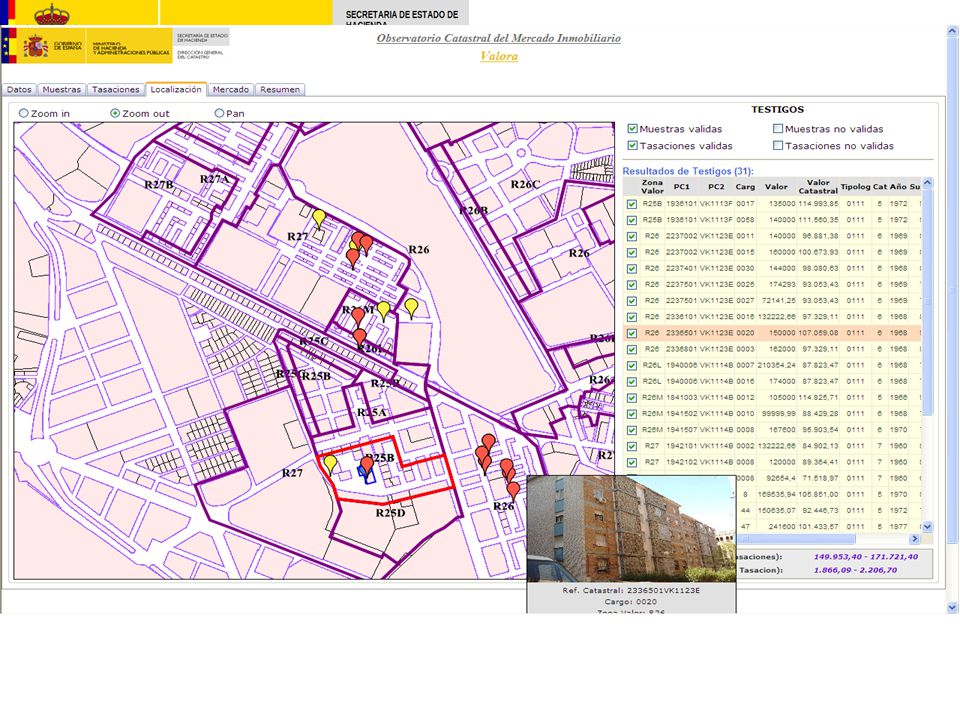The image size is (960, 720).
Task: Select the Zoom out radio option
Action: click(x=114, y=113)
